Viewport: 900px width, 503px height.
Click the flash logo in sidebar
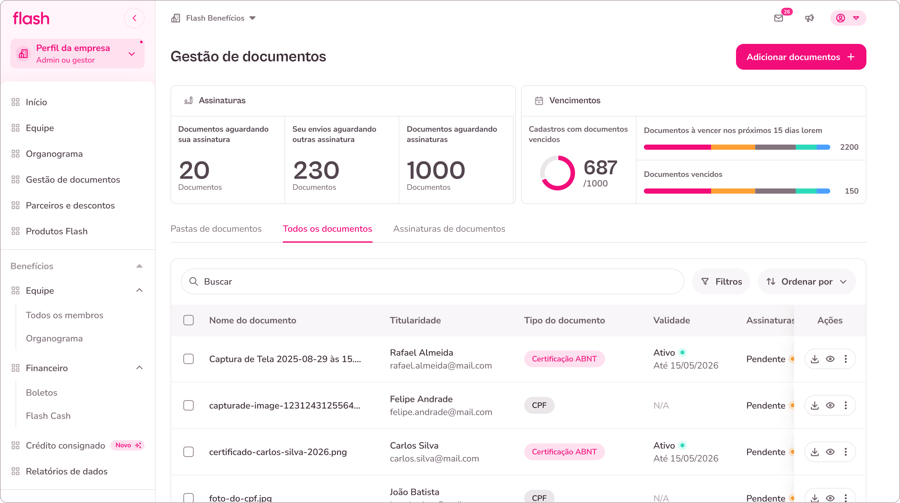pyautogui.click(x=31, y=18)
